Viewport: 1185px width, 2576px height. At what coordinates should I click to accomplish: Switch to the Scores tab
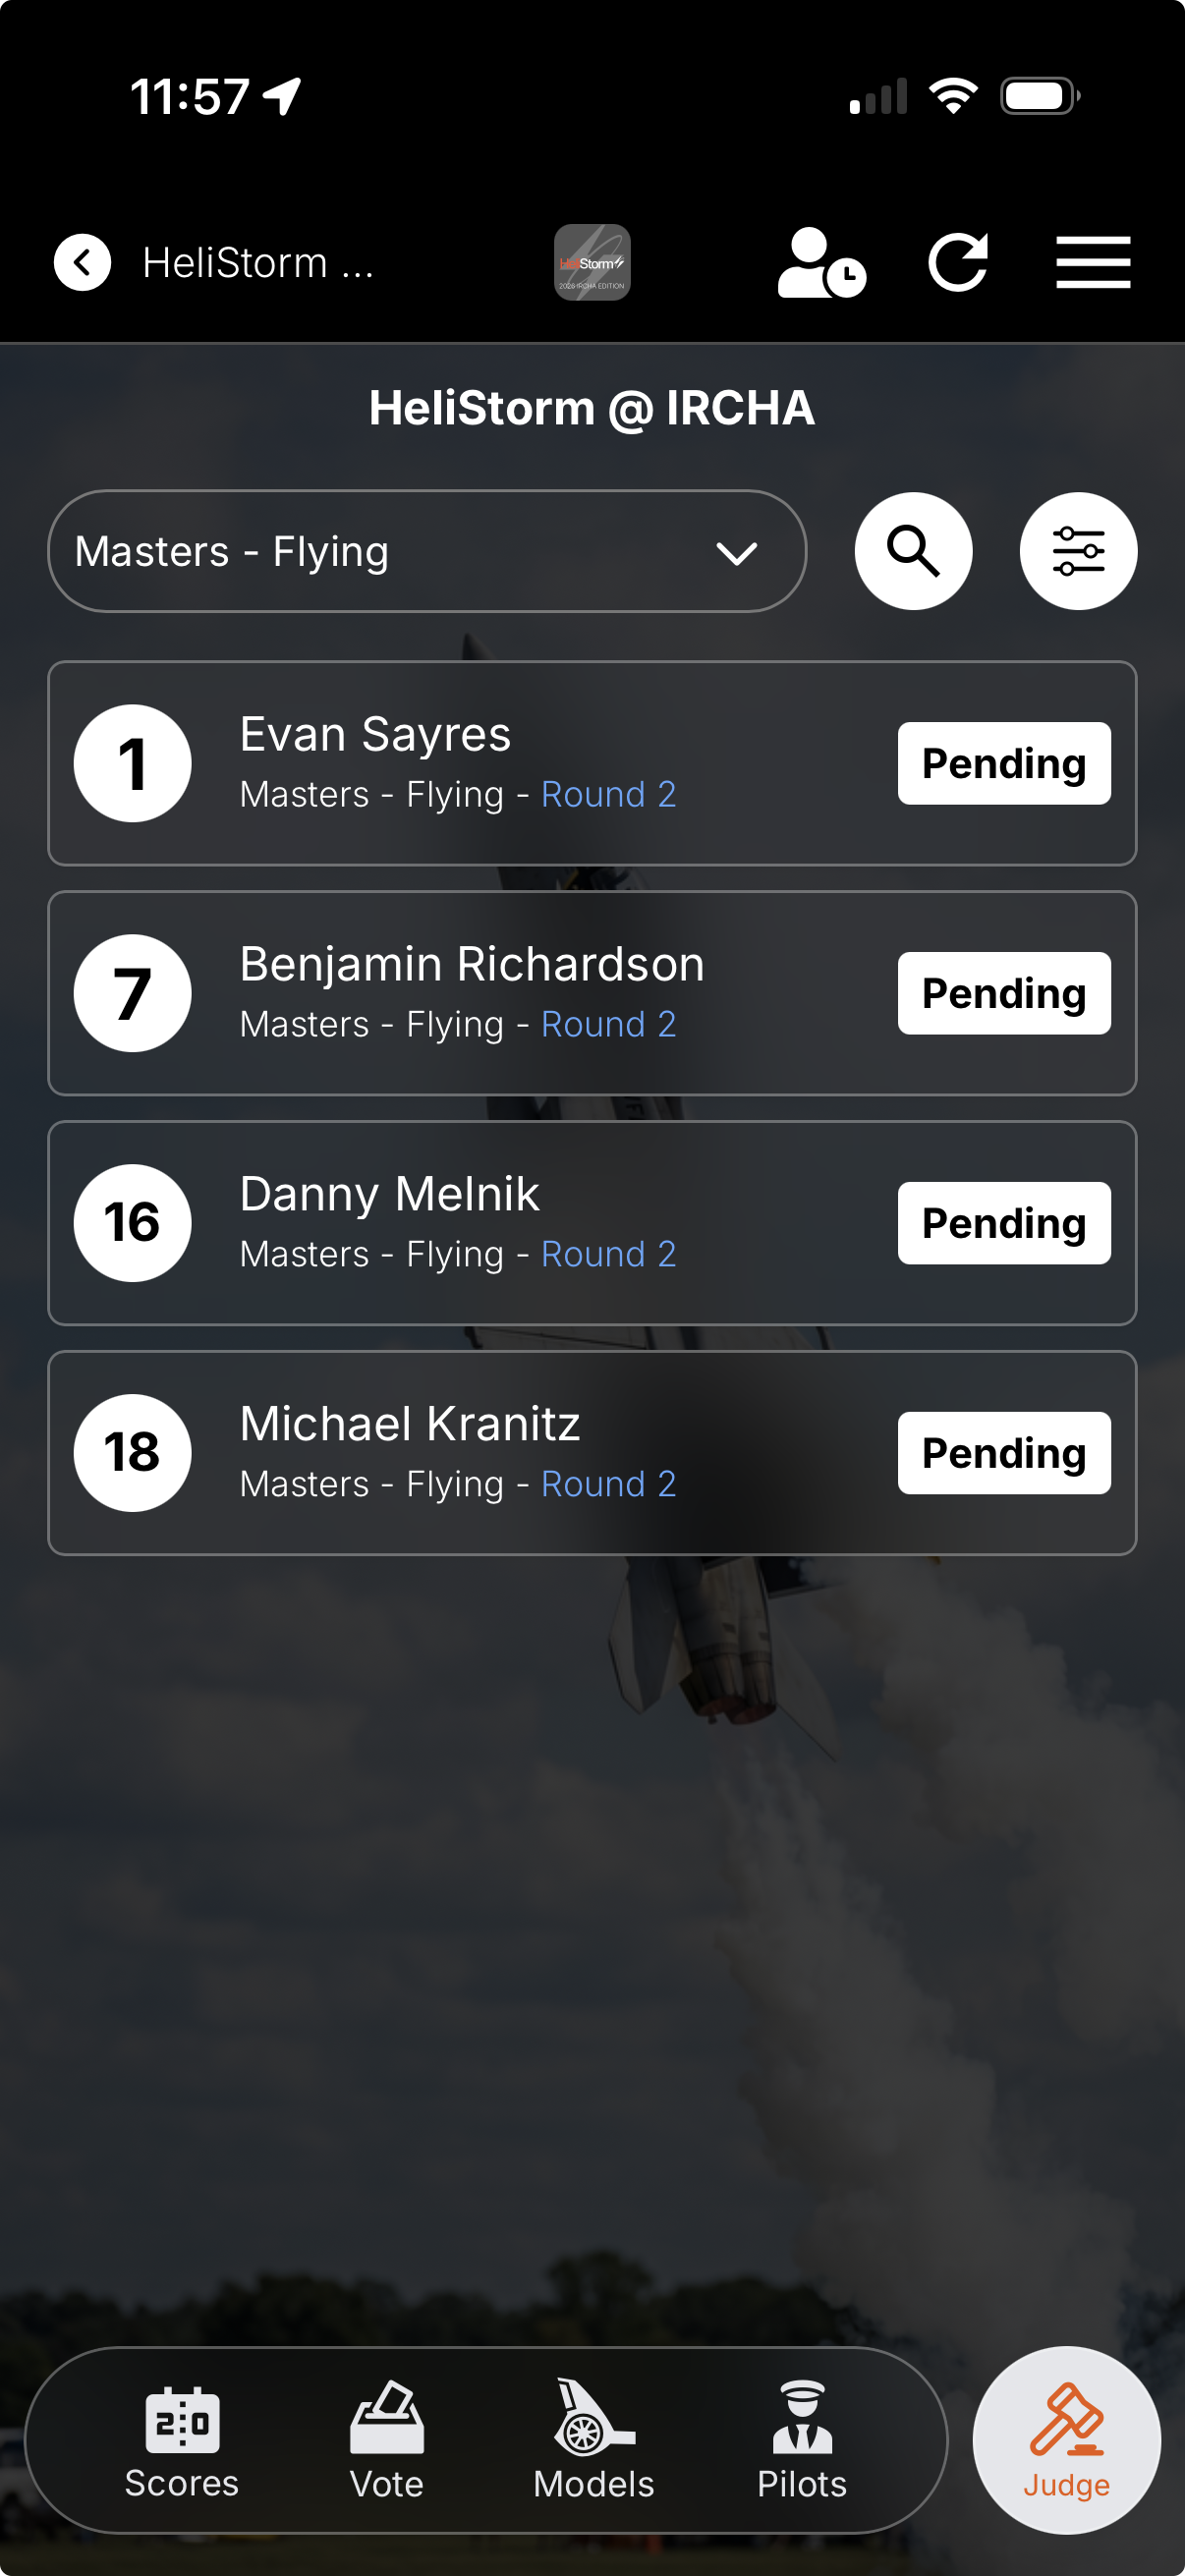[x=182, y=2442]
